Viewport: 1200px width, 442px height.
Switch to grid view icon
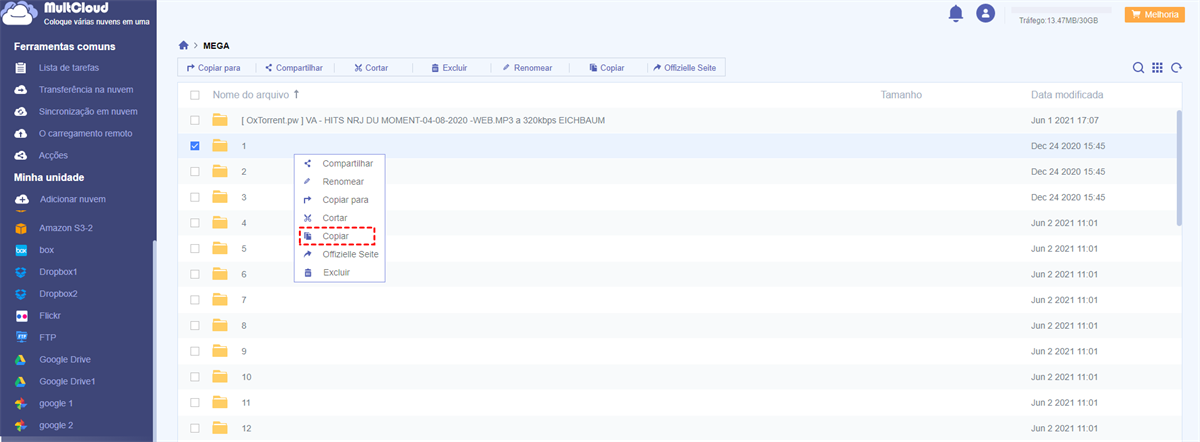1157,68
